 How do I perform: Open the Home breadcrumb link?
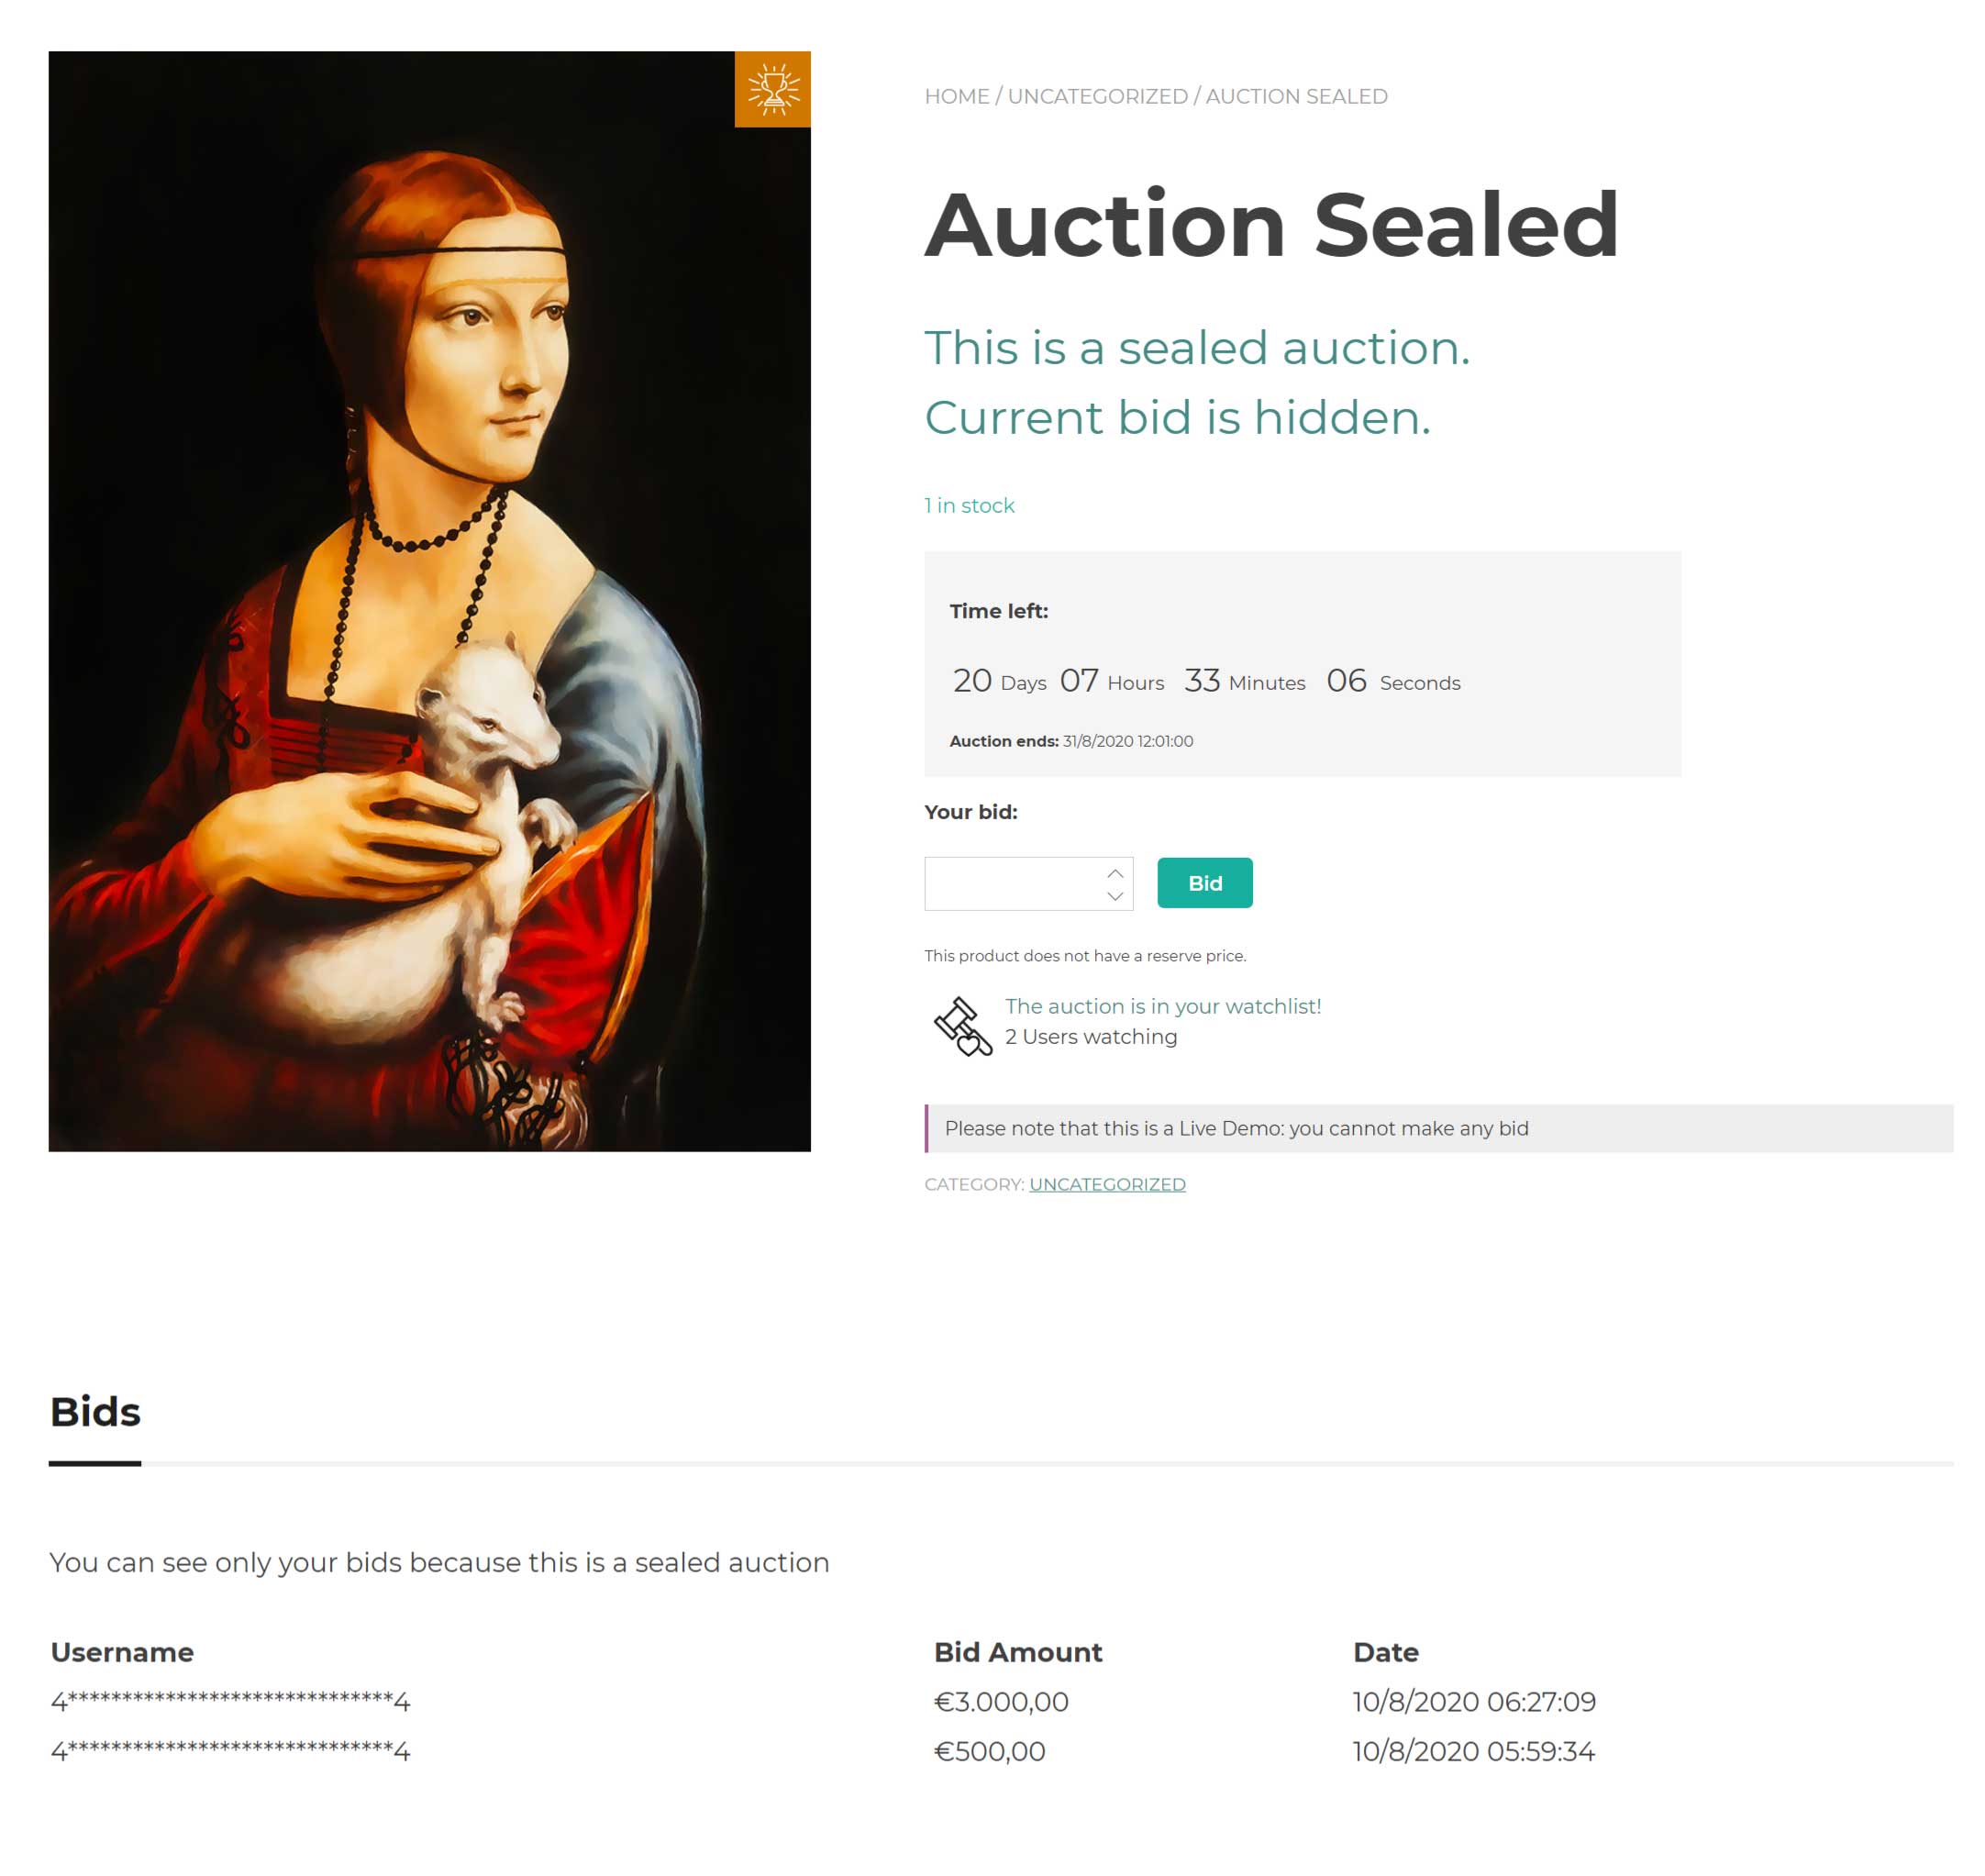click(956, 96)
